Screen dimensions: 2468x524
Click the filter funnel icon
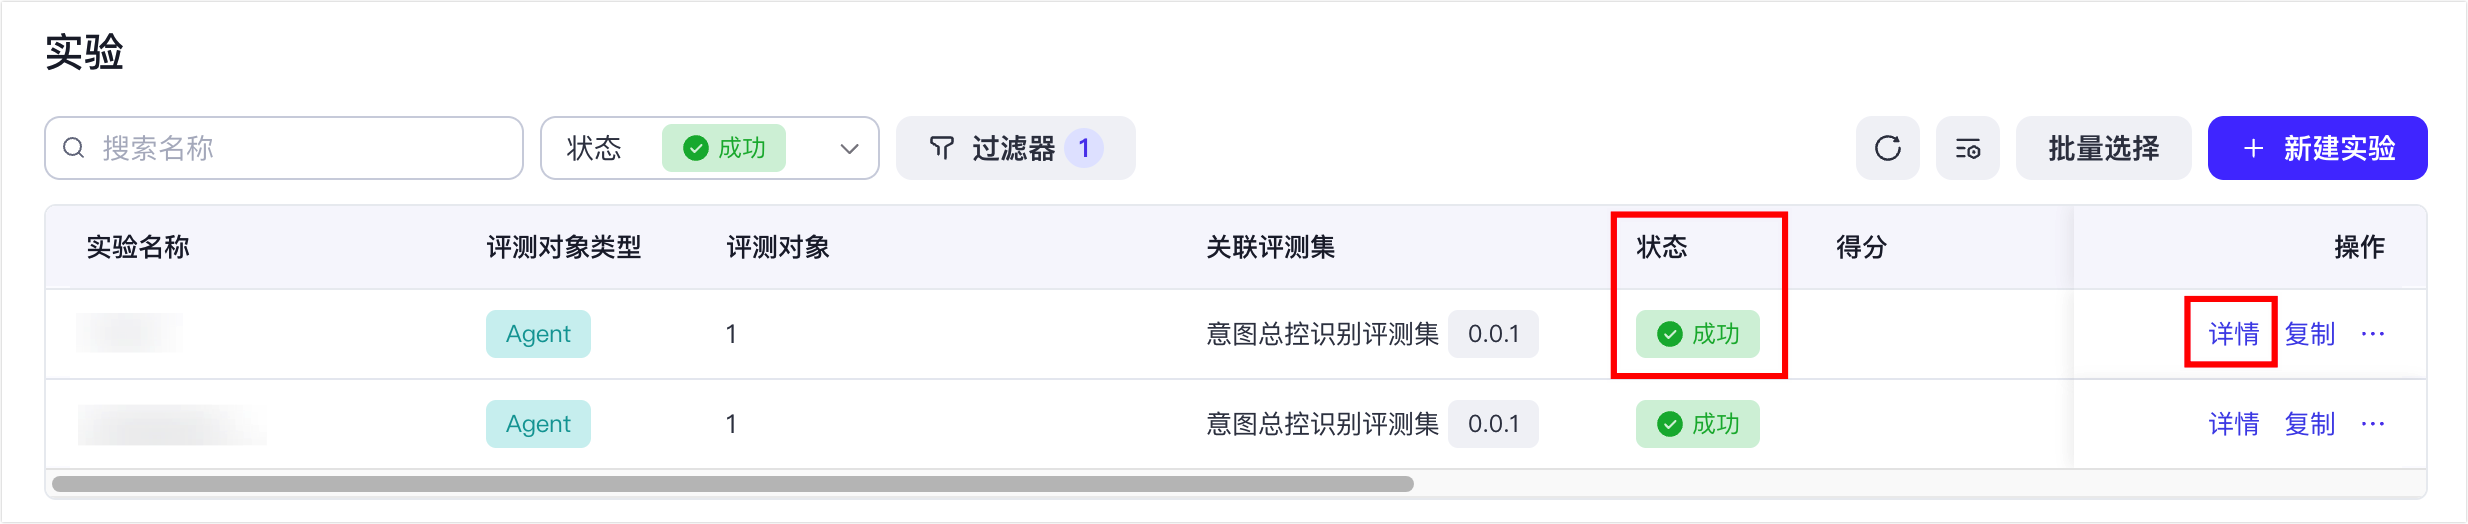941,148
